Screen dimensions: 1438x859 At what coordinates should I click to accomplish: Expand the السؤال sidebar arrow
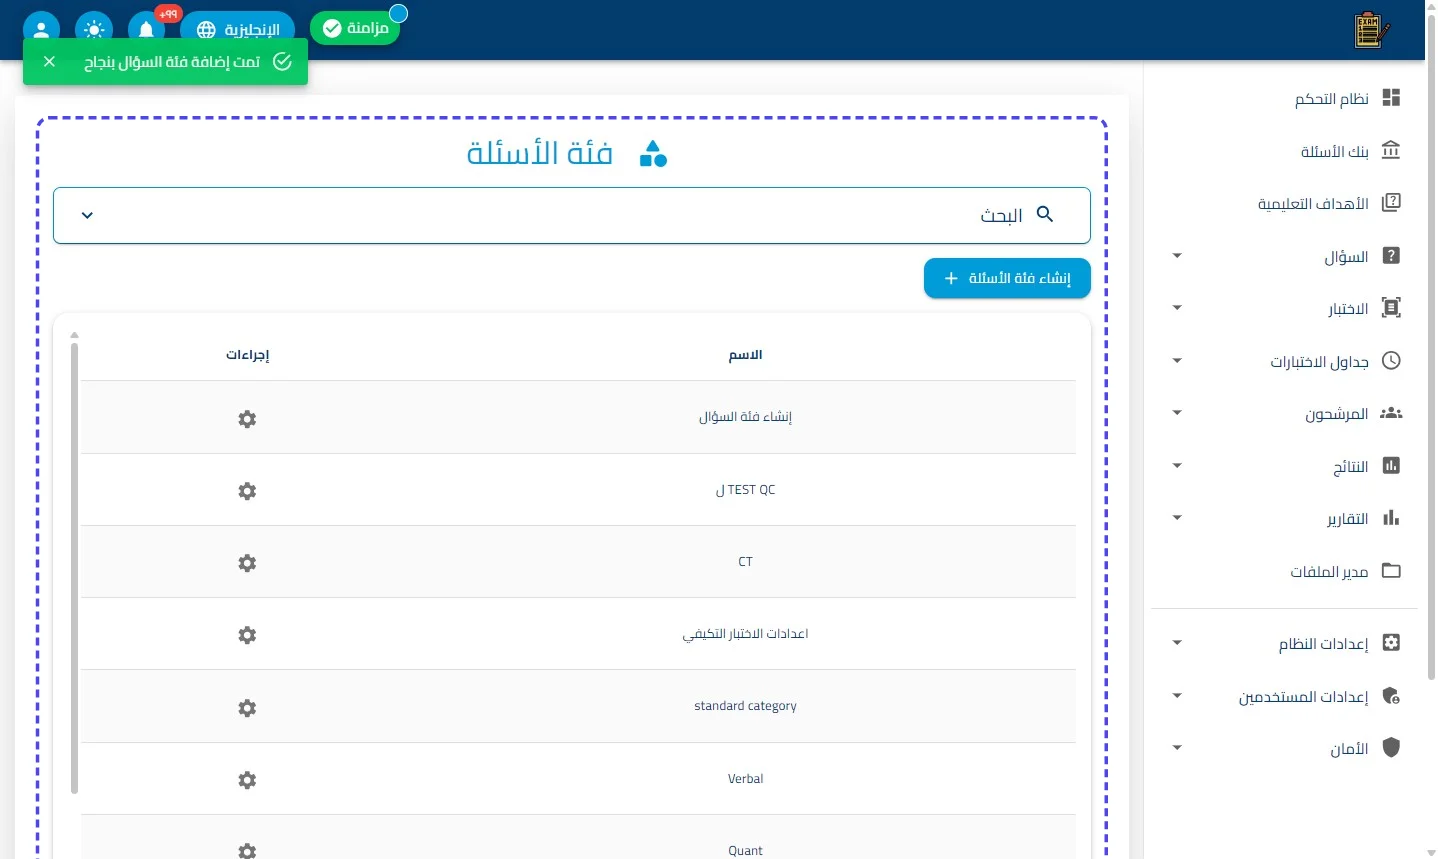click(1177, 256)
